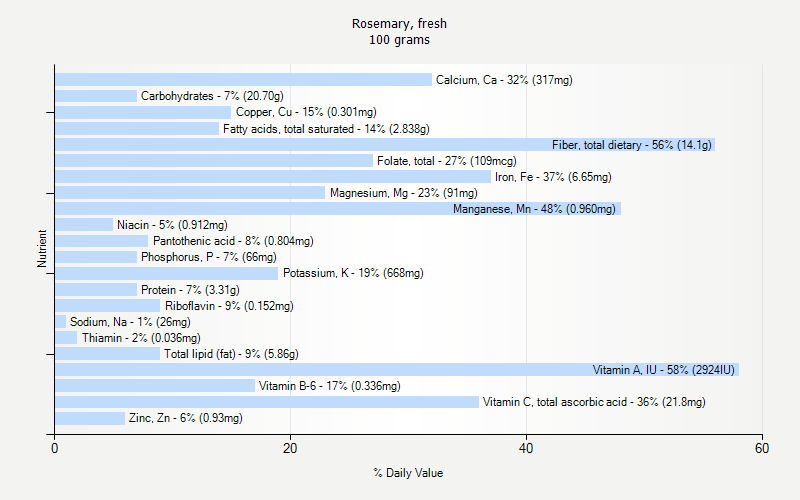This screenshot has height=500, width=800.
Task: Click the Folate, total - 27% label
Action: (447, 161)
